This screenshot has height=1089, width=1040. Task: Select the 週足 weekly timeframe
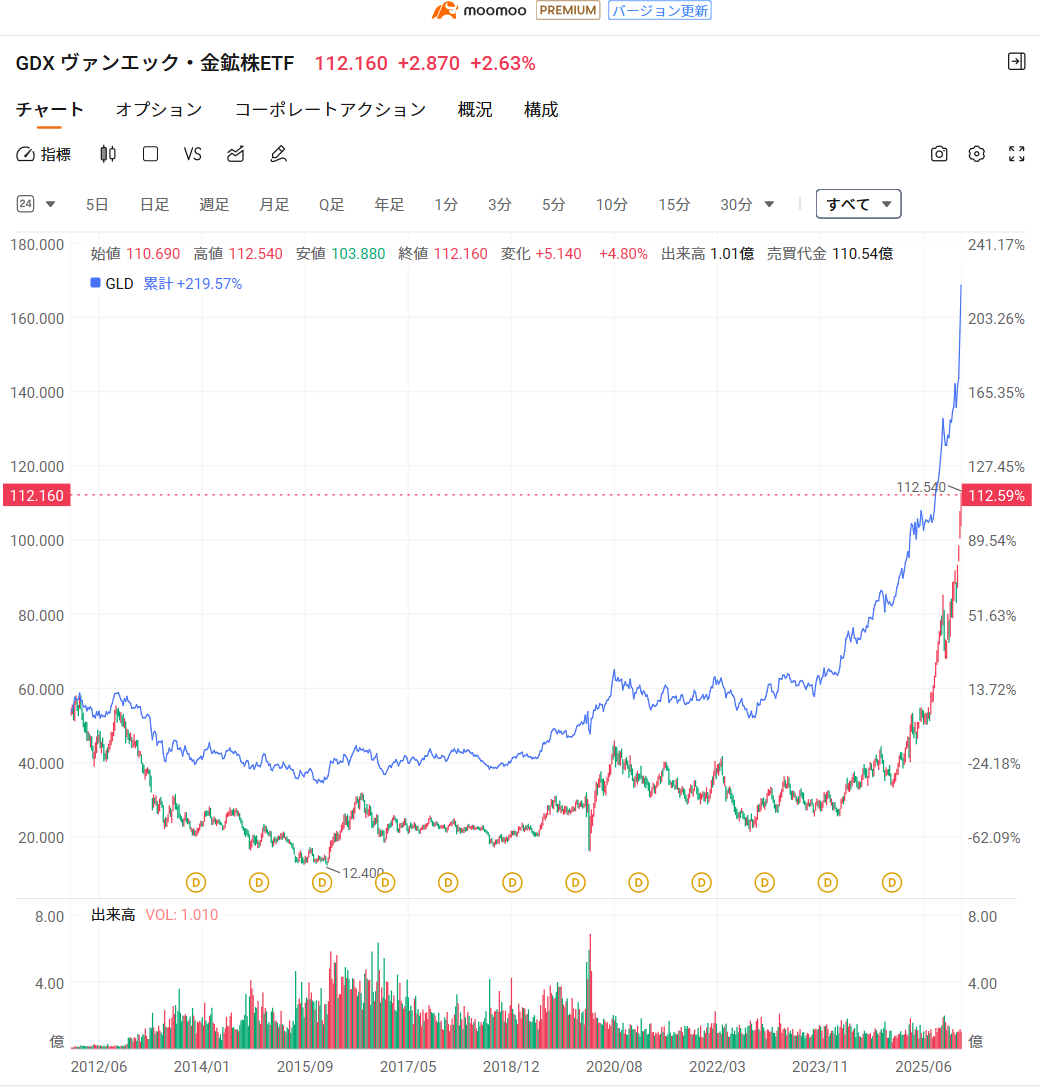[214, 204]
